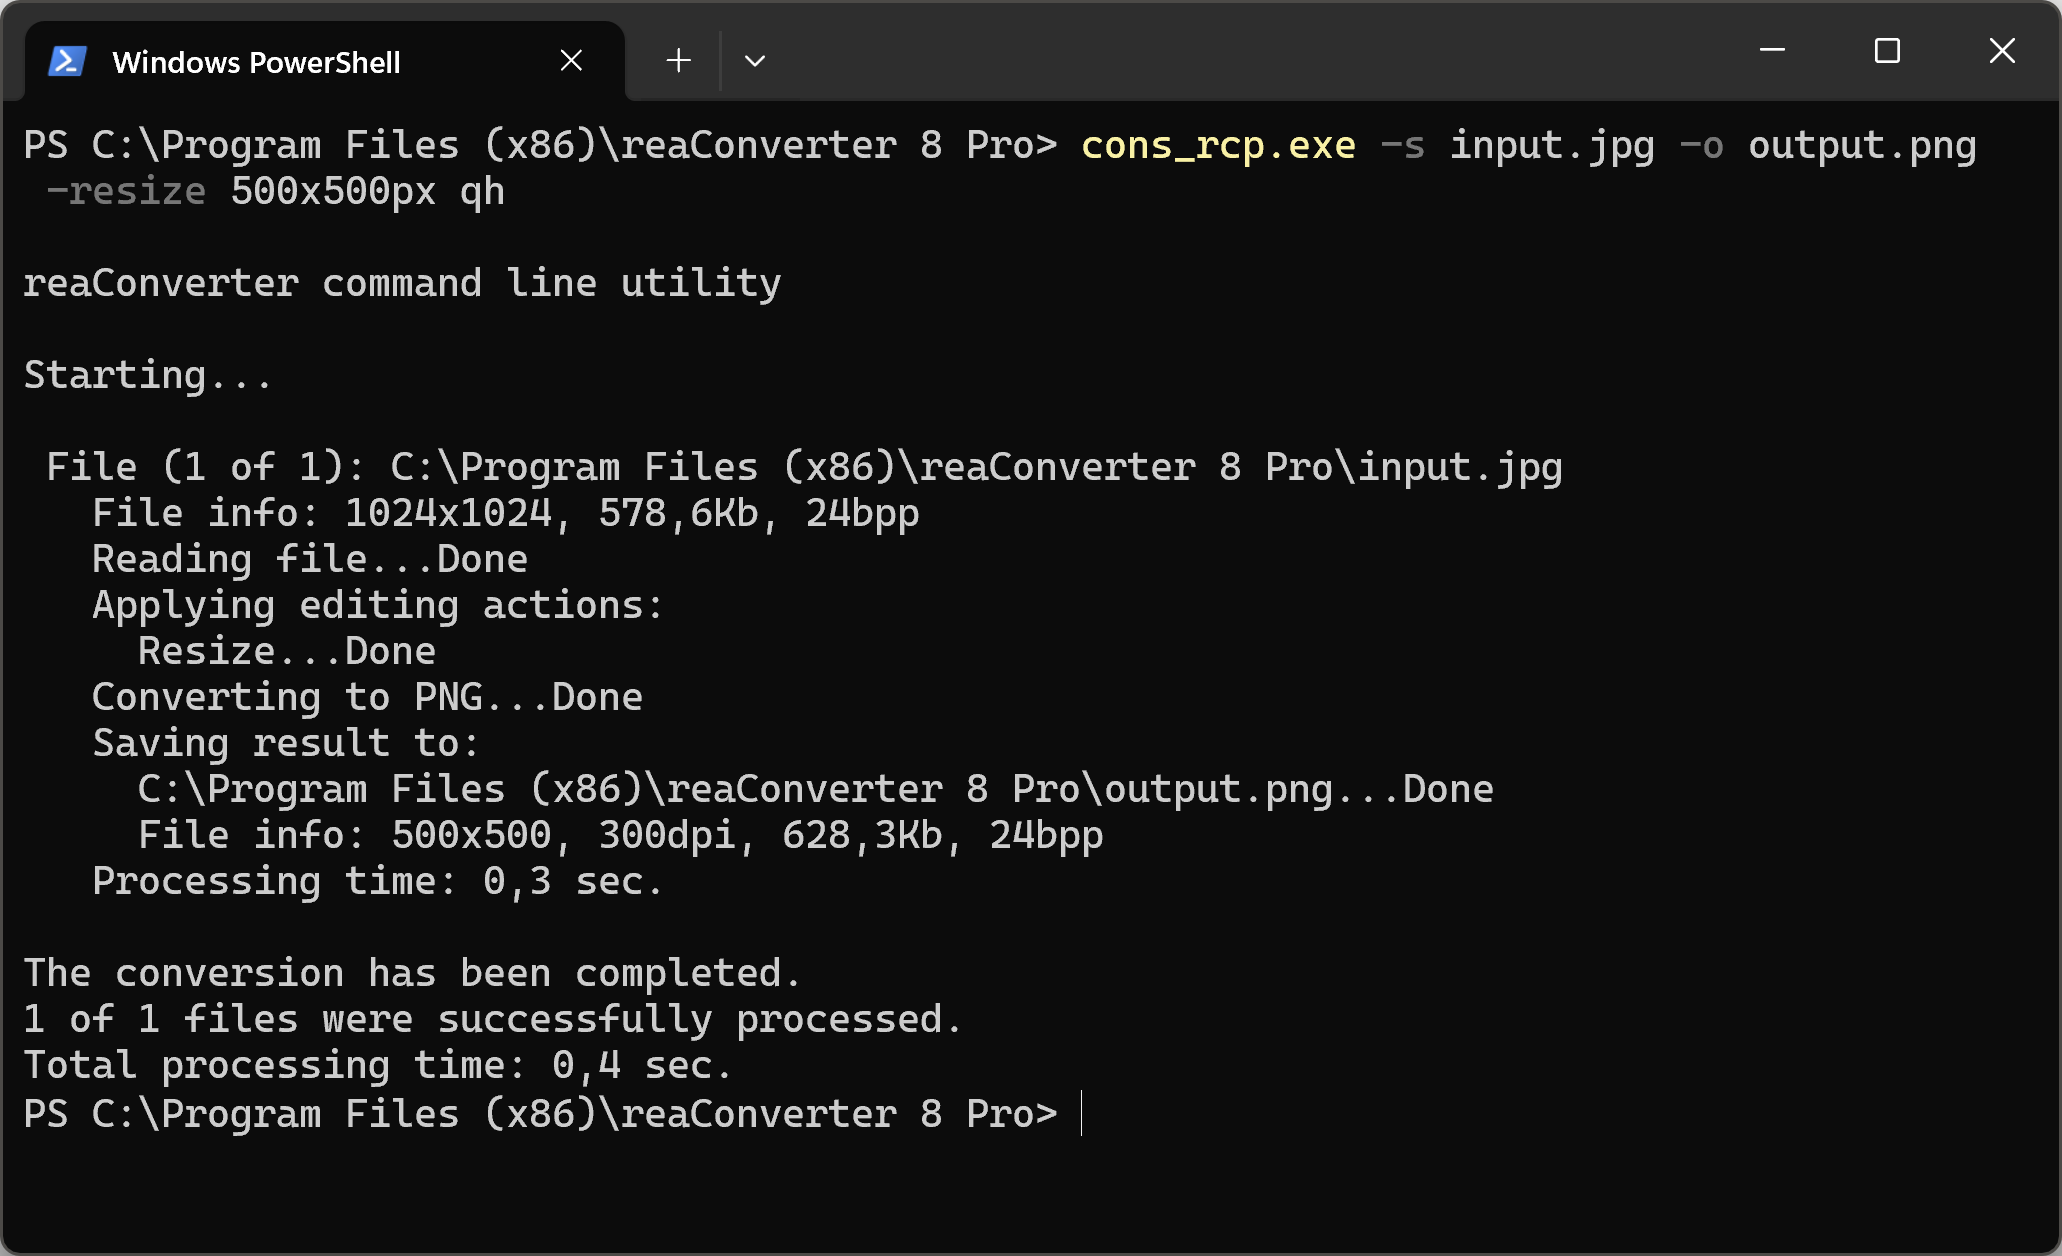Minimize the terminal window
The width and height of the screenshot is (2062, 1256).
click(1772, 50)
